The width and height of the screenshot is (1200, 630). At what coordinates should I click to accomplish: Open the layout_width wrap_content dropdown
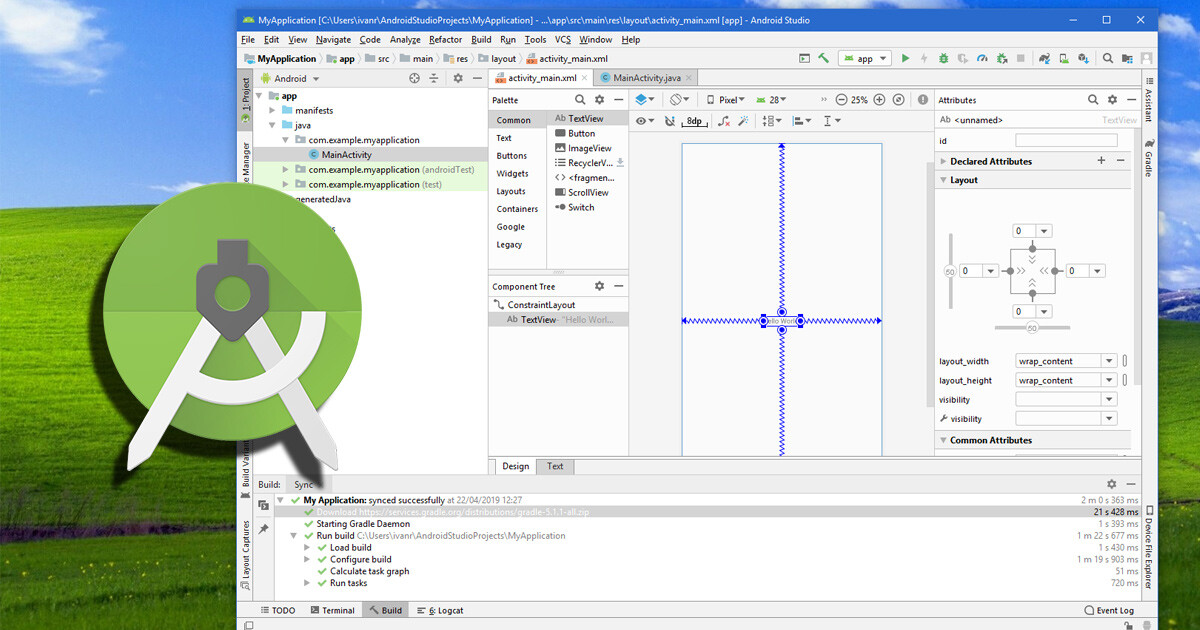click(x=1109, y=361)
